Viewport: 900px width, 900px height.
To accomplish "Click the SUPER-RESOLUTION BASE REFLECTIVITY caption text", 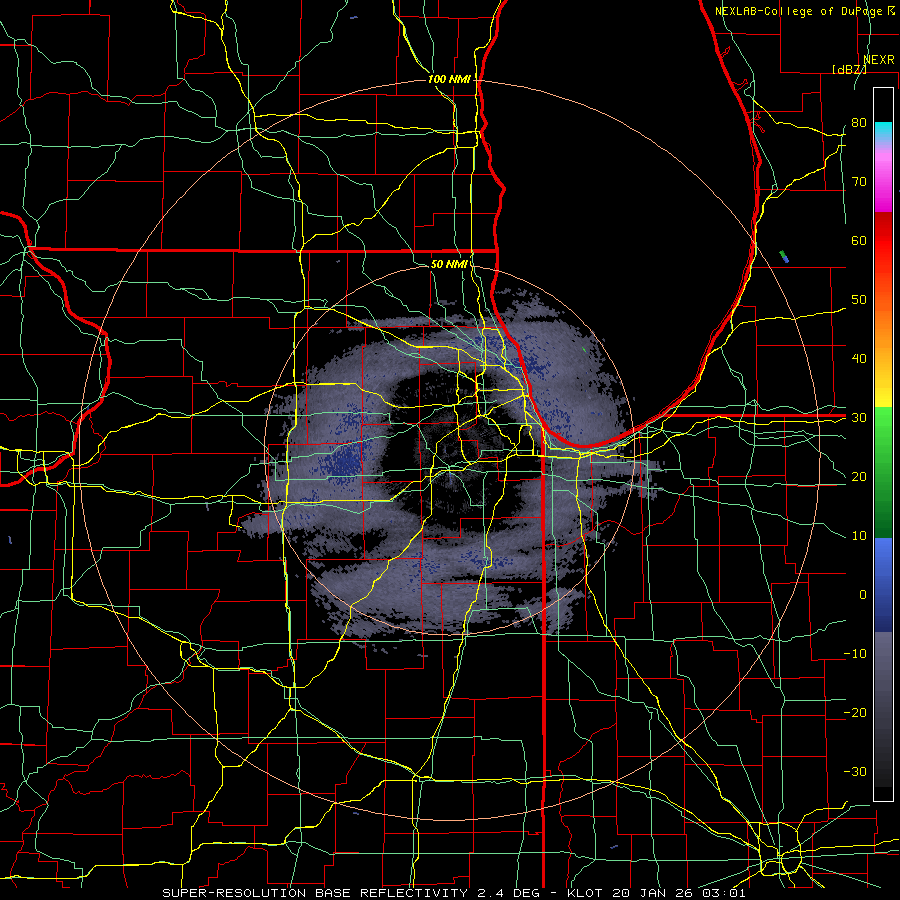I will coord(315,893).
